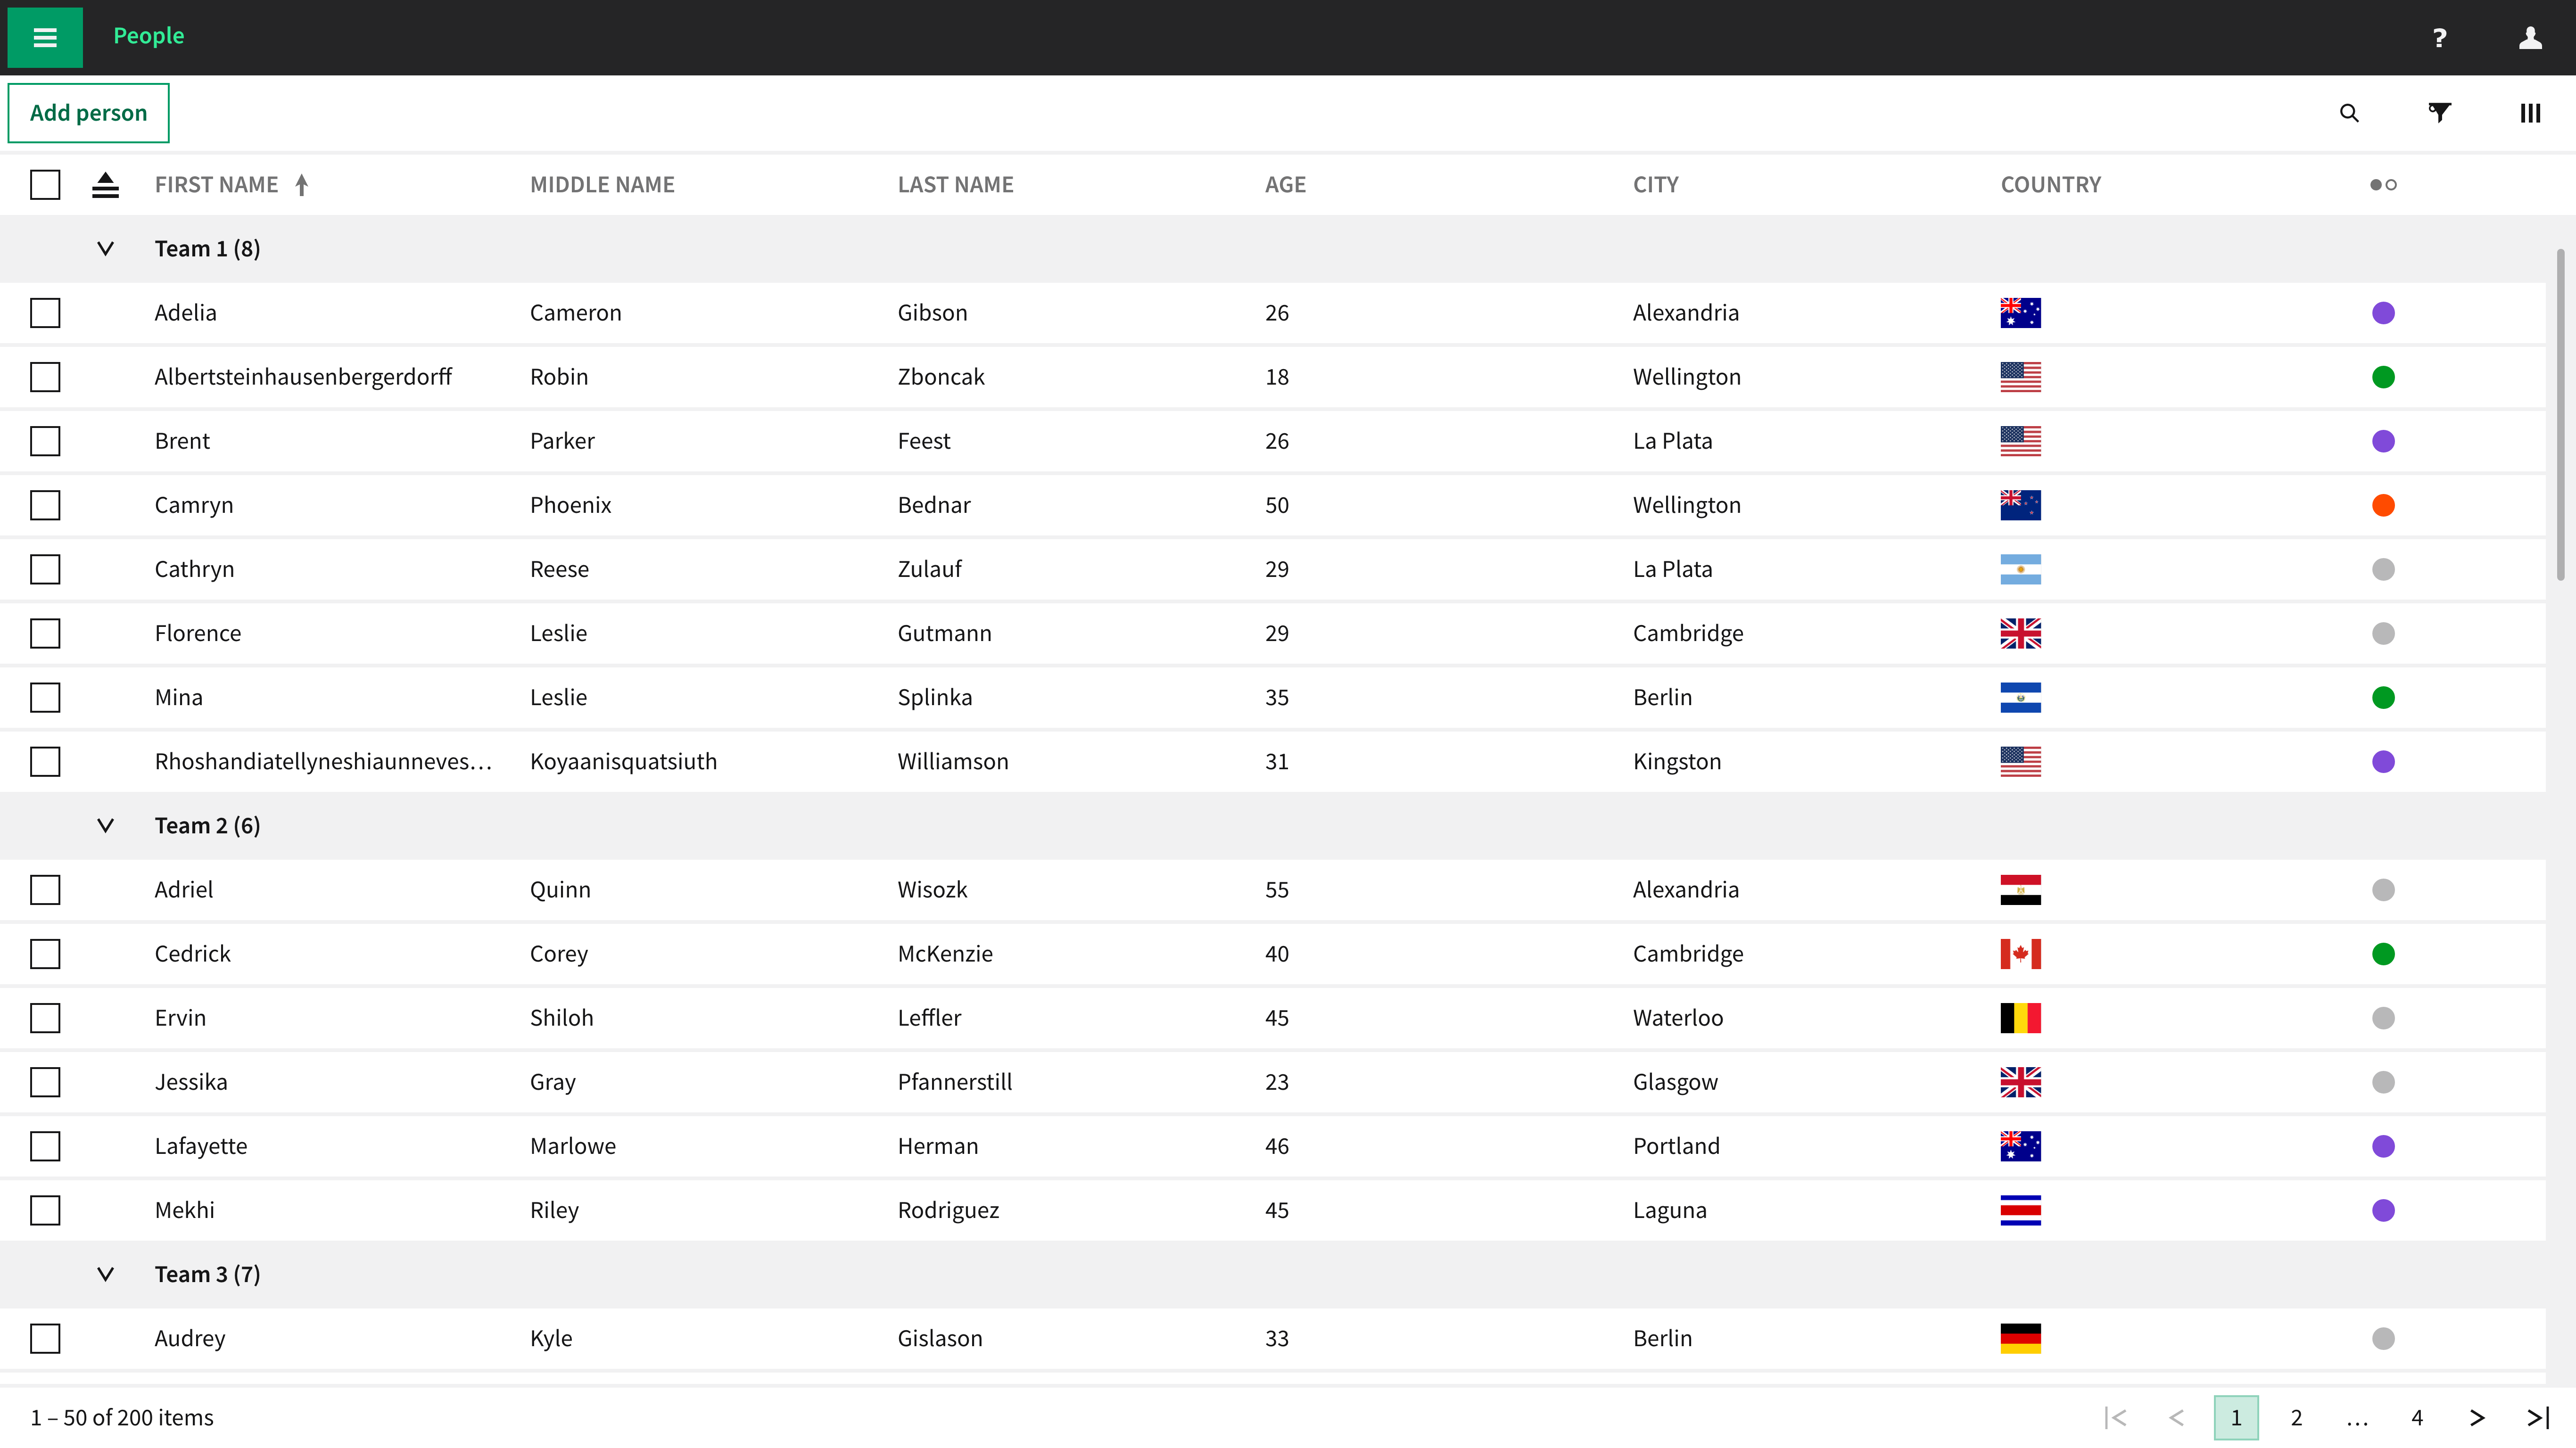Click the Pfannerstill last name cell
This screenshot has height=1448, width=2576.
point(954,1082)
